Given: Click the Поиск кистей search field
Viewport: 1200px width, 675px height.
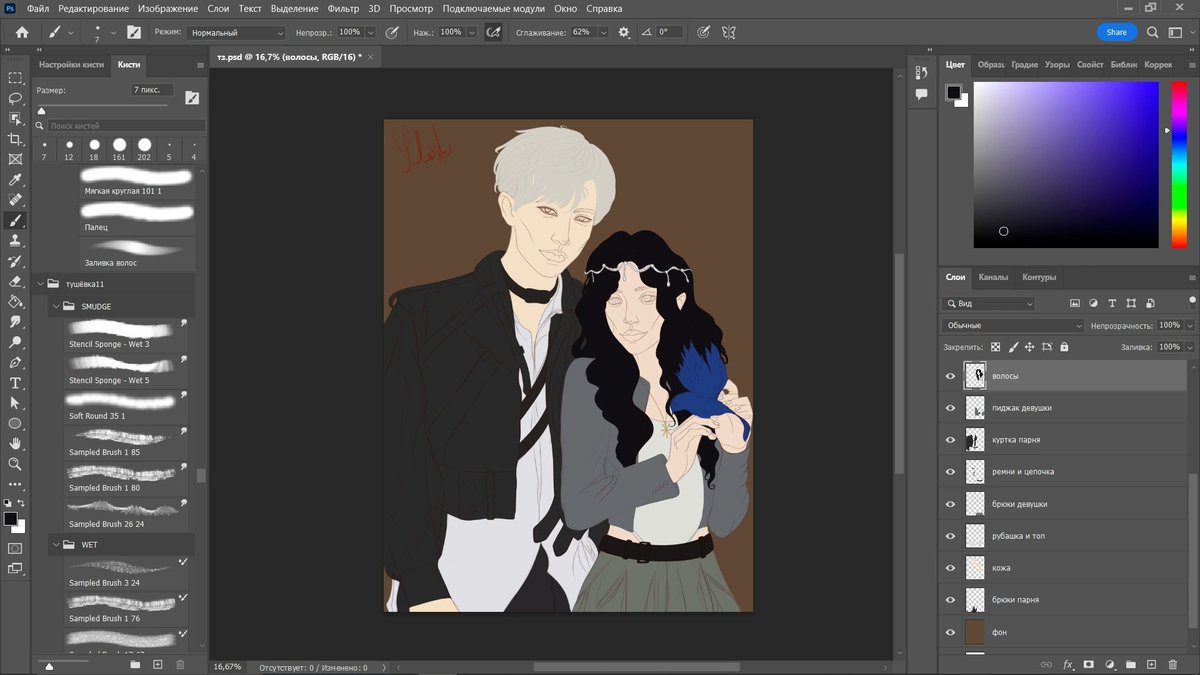Looking at the screenshot, I should 127,126.
